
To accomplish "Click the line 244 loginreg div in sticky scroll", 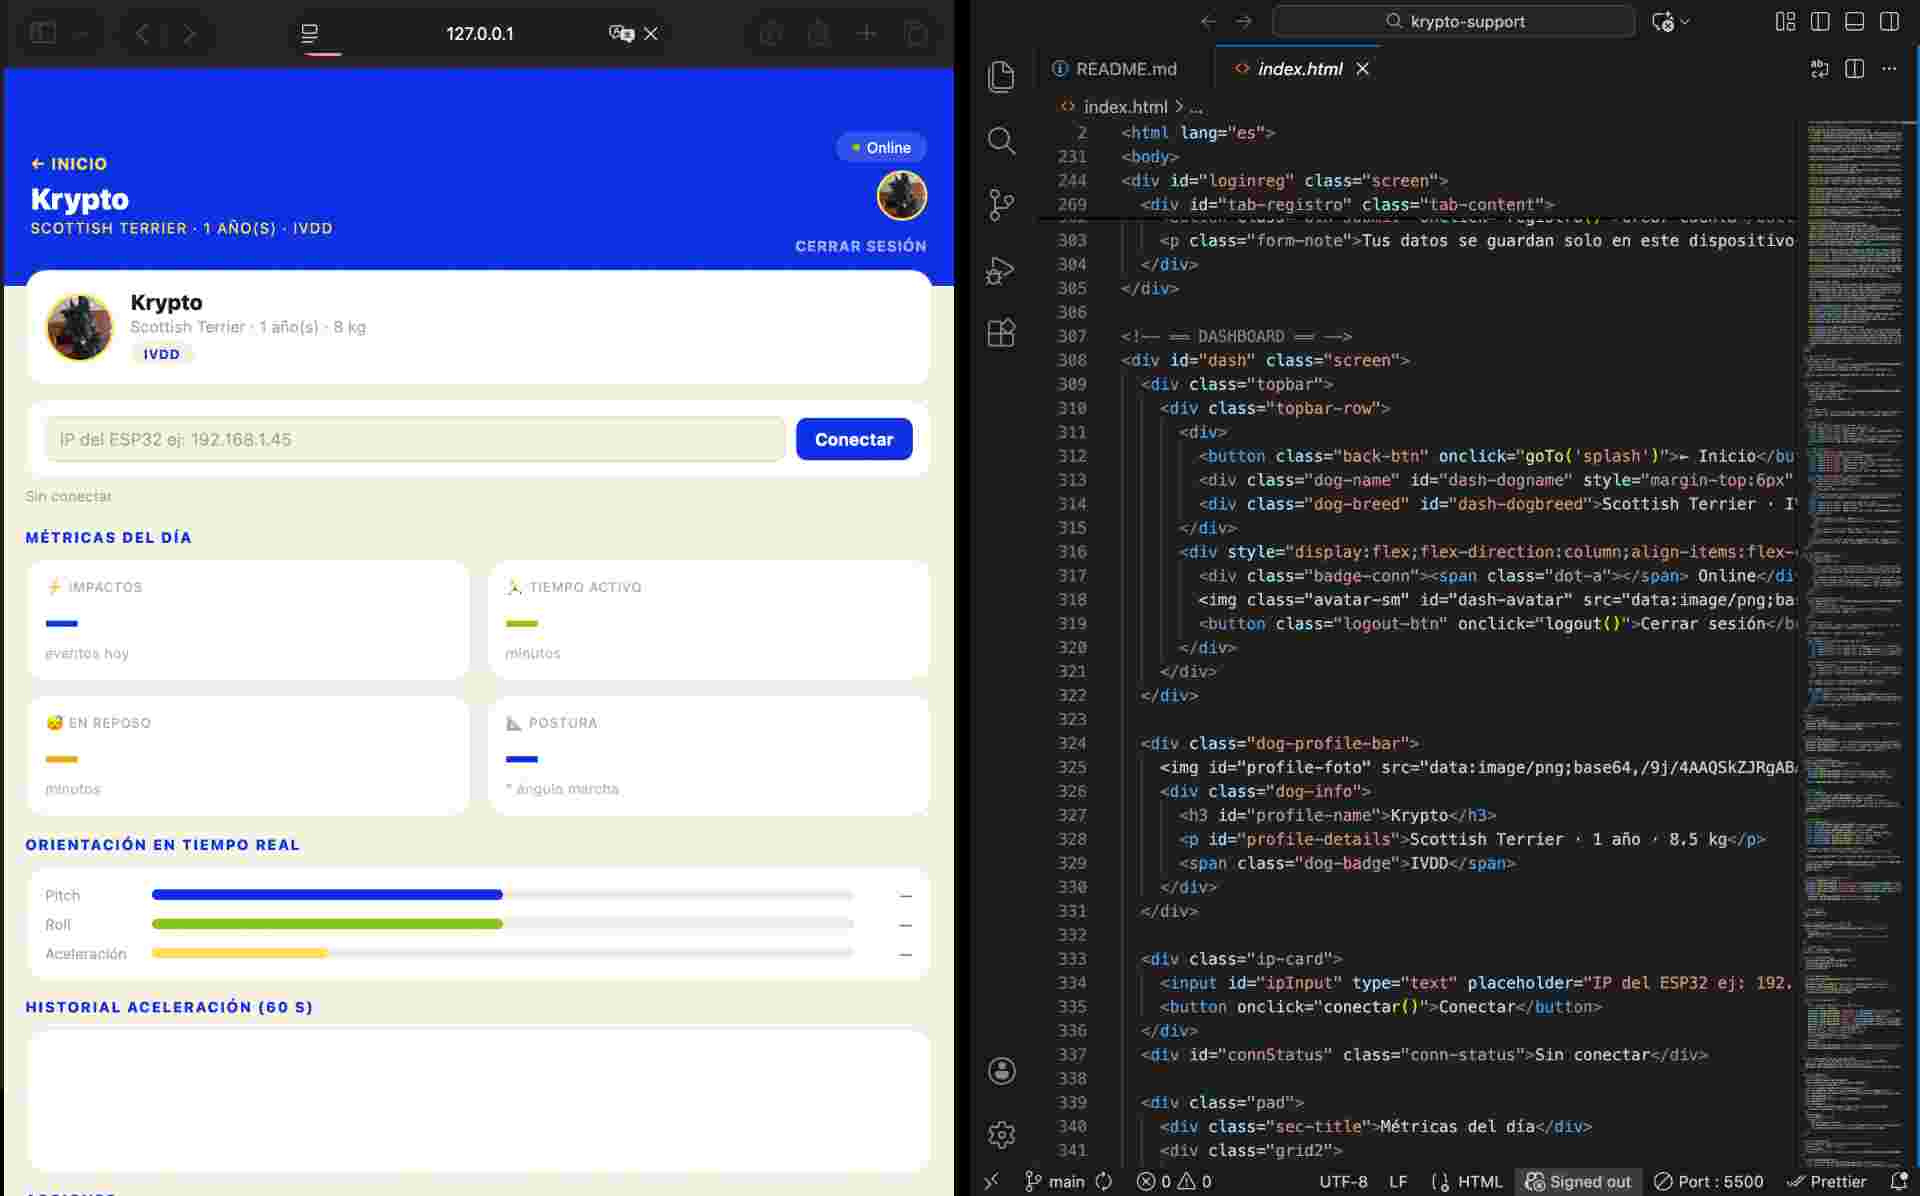I will pyautogui.click(x=1284, y=181).
